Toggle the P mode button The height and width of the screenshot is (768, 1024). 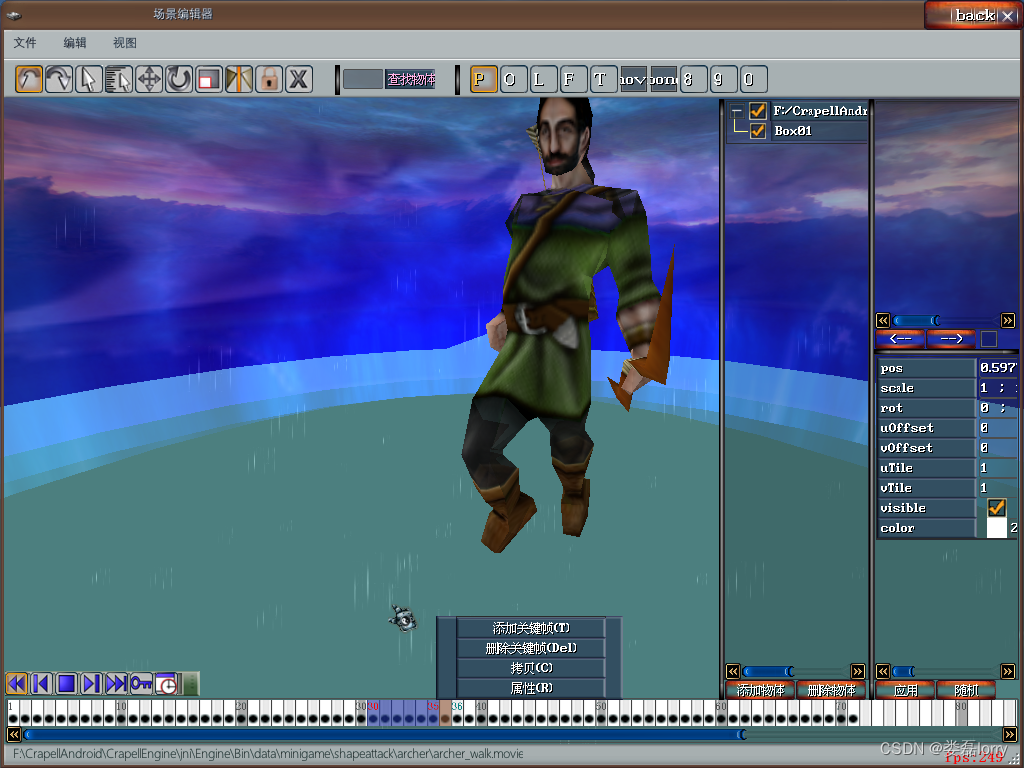pos(483,80)
